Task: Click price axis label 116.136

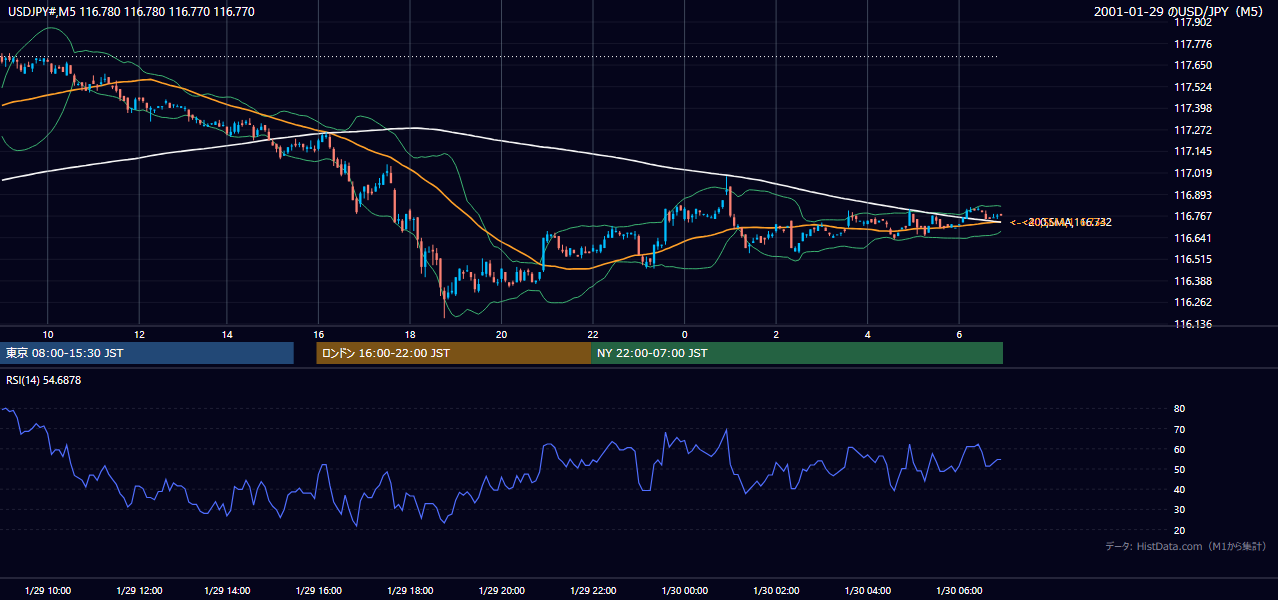Action: point(1192,324)
